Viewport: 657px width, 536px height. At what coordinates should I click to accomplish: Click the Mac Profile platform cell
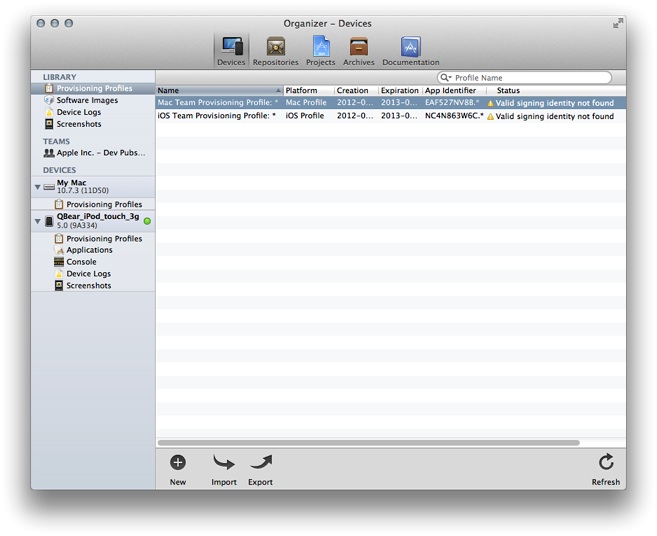tap(306, 103)
